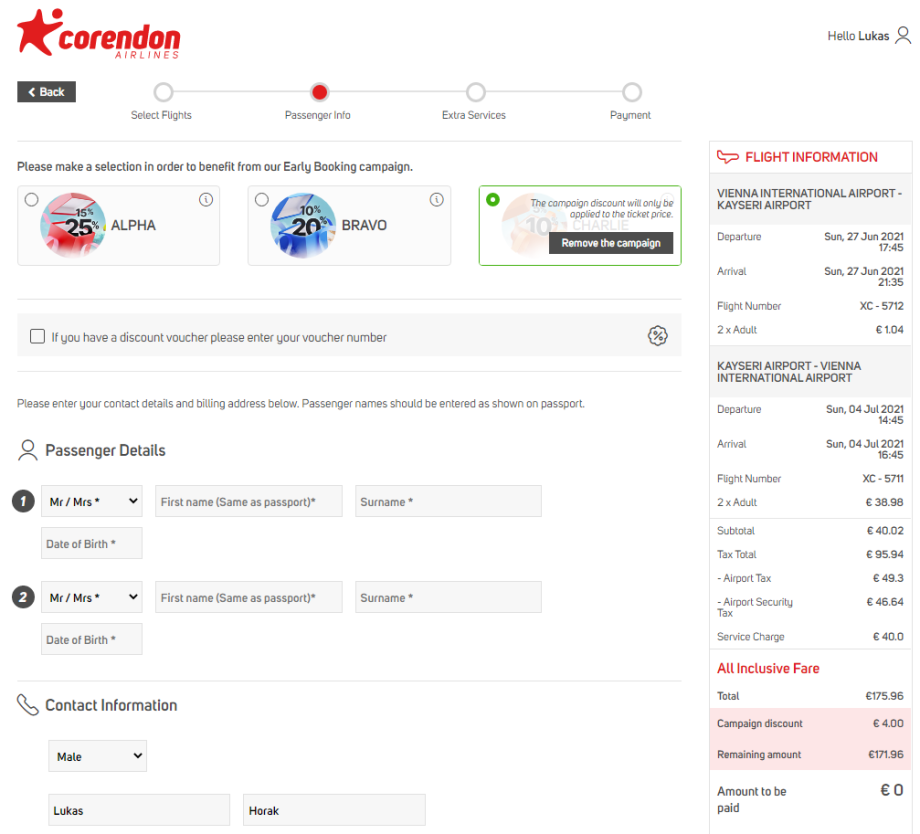
Task: Click the user profile icon beside Hello Lukas
Action: (x=903, y=36)
